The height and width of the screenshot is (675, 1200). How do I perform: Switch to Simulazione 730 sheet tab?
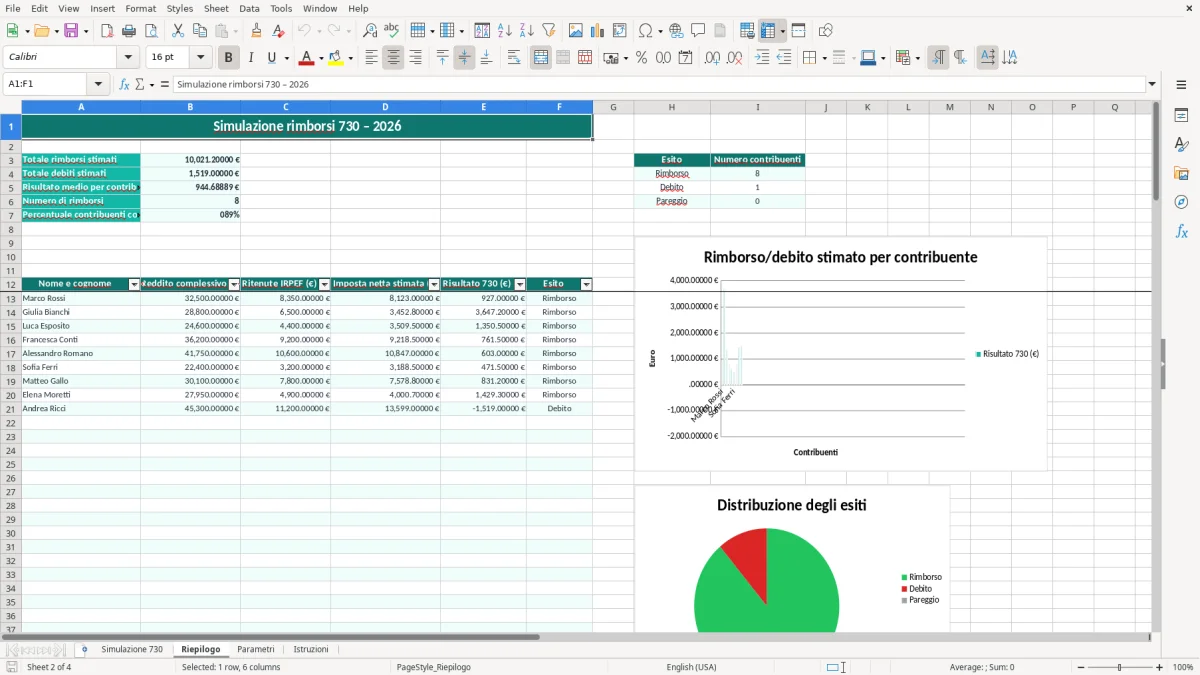tap(132, 649)
